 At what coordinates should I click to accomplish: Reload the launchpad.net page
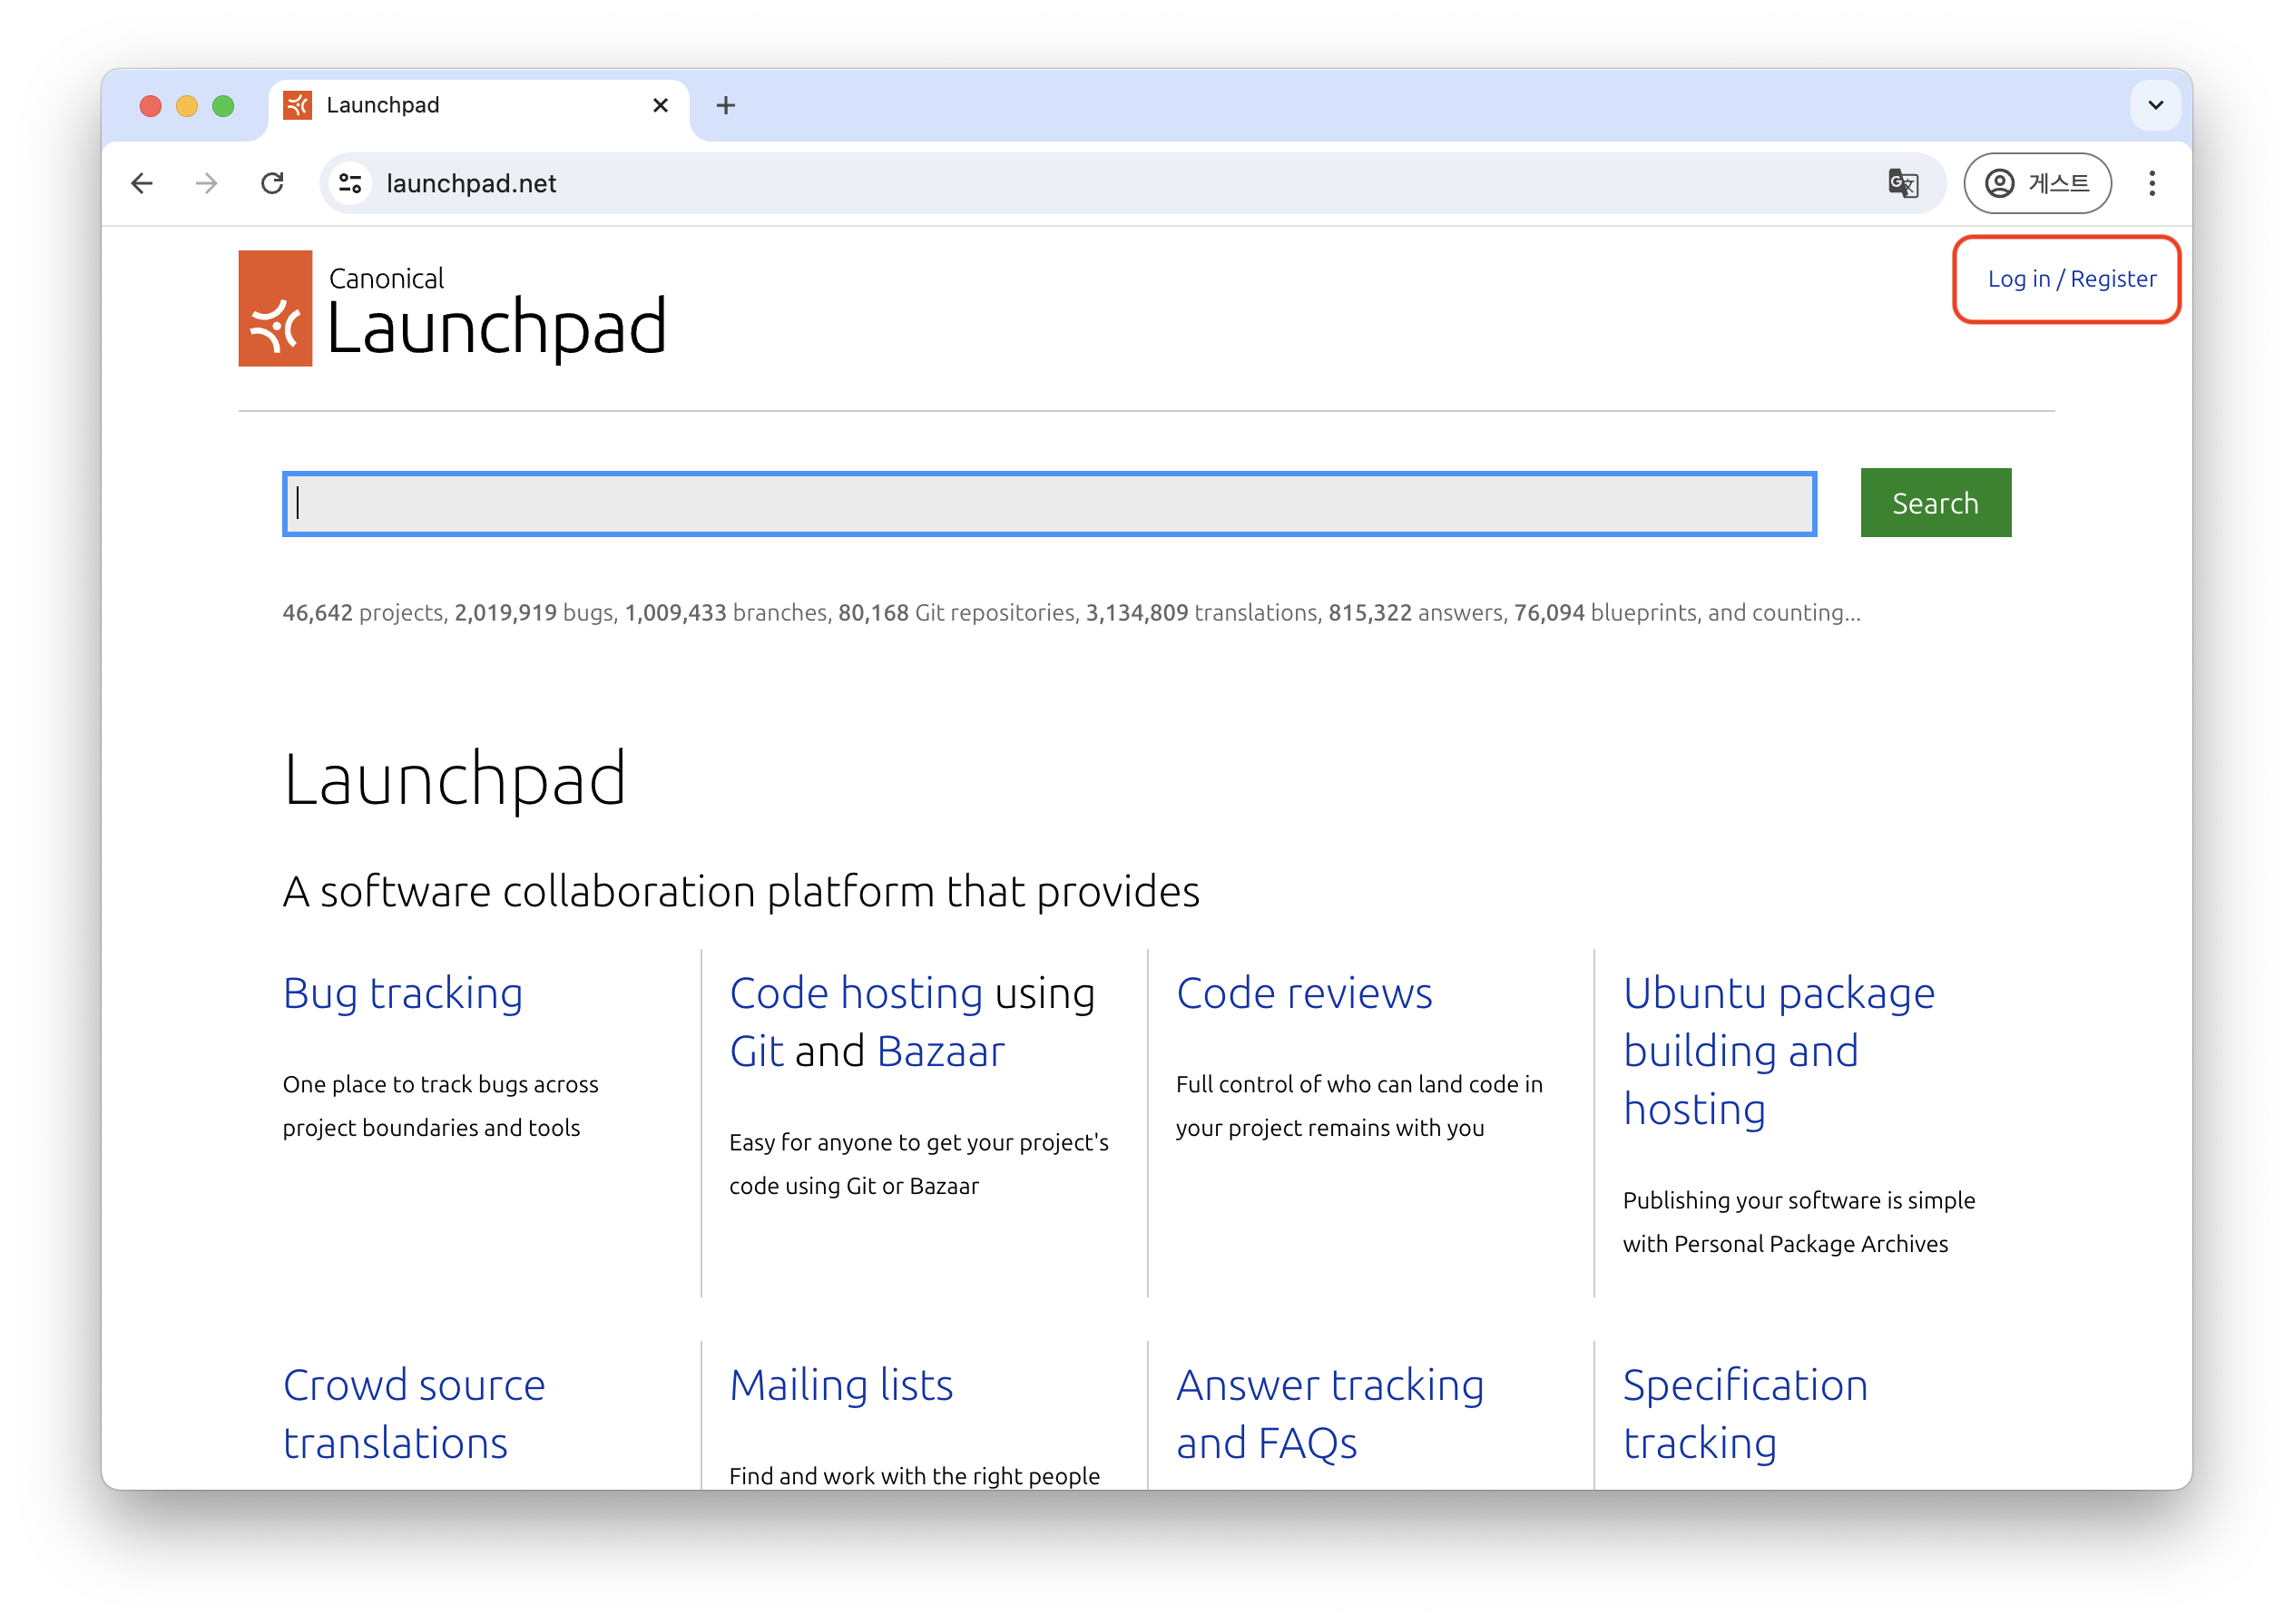click(x=272, y=183)
